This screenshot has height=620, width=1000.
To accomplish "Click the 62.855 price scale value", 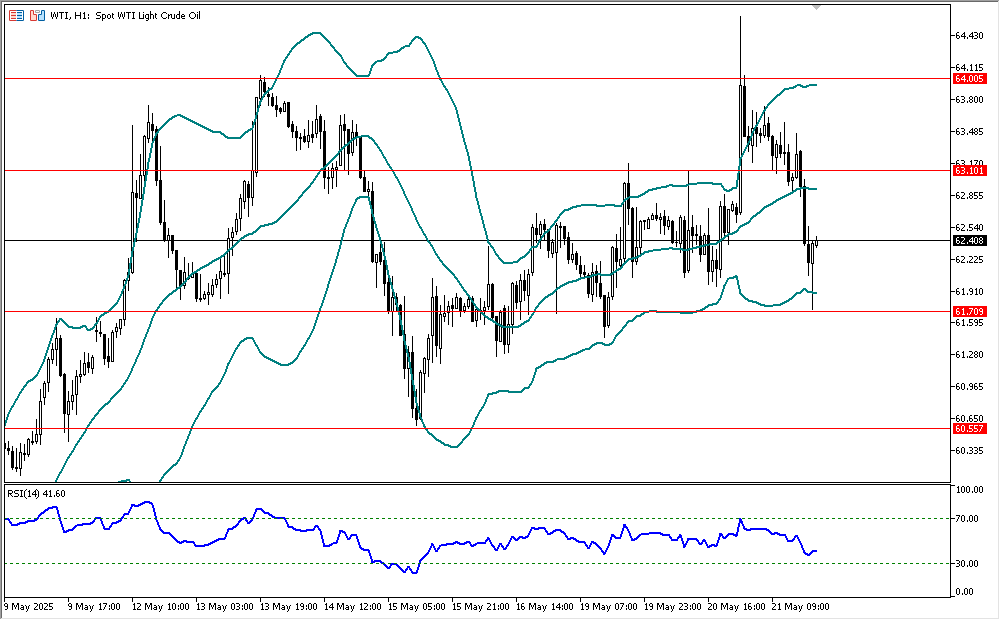I will (969, 195).
